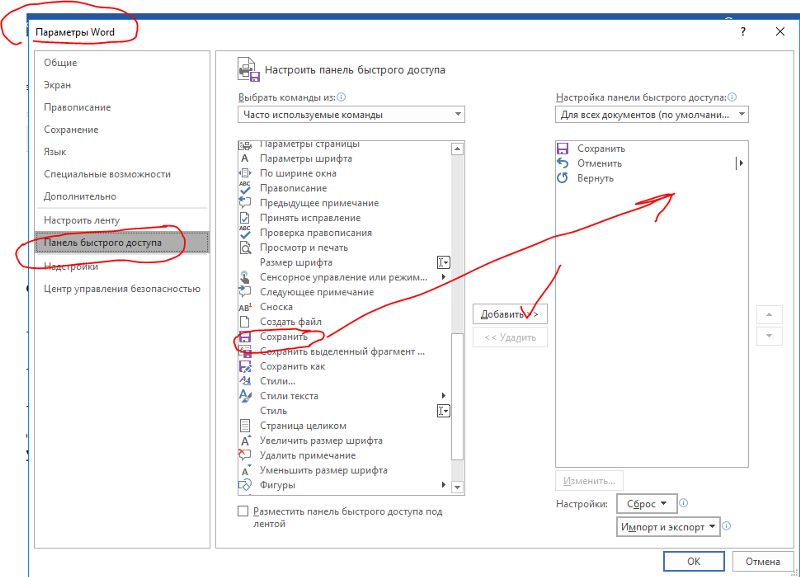Click the floppy icon beside Сохранить in commands list
The width and height of the screenshot is (800, 577).
point(245,337)
